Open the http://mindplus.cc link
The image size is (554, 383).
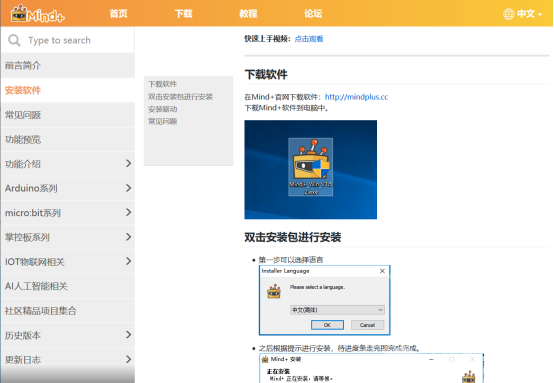tap(356, 97)
